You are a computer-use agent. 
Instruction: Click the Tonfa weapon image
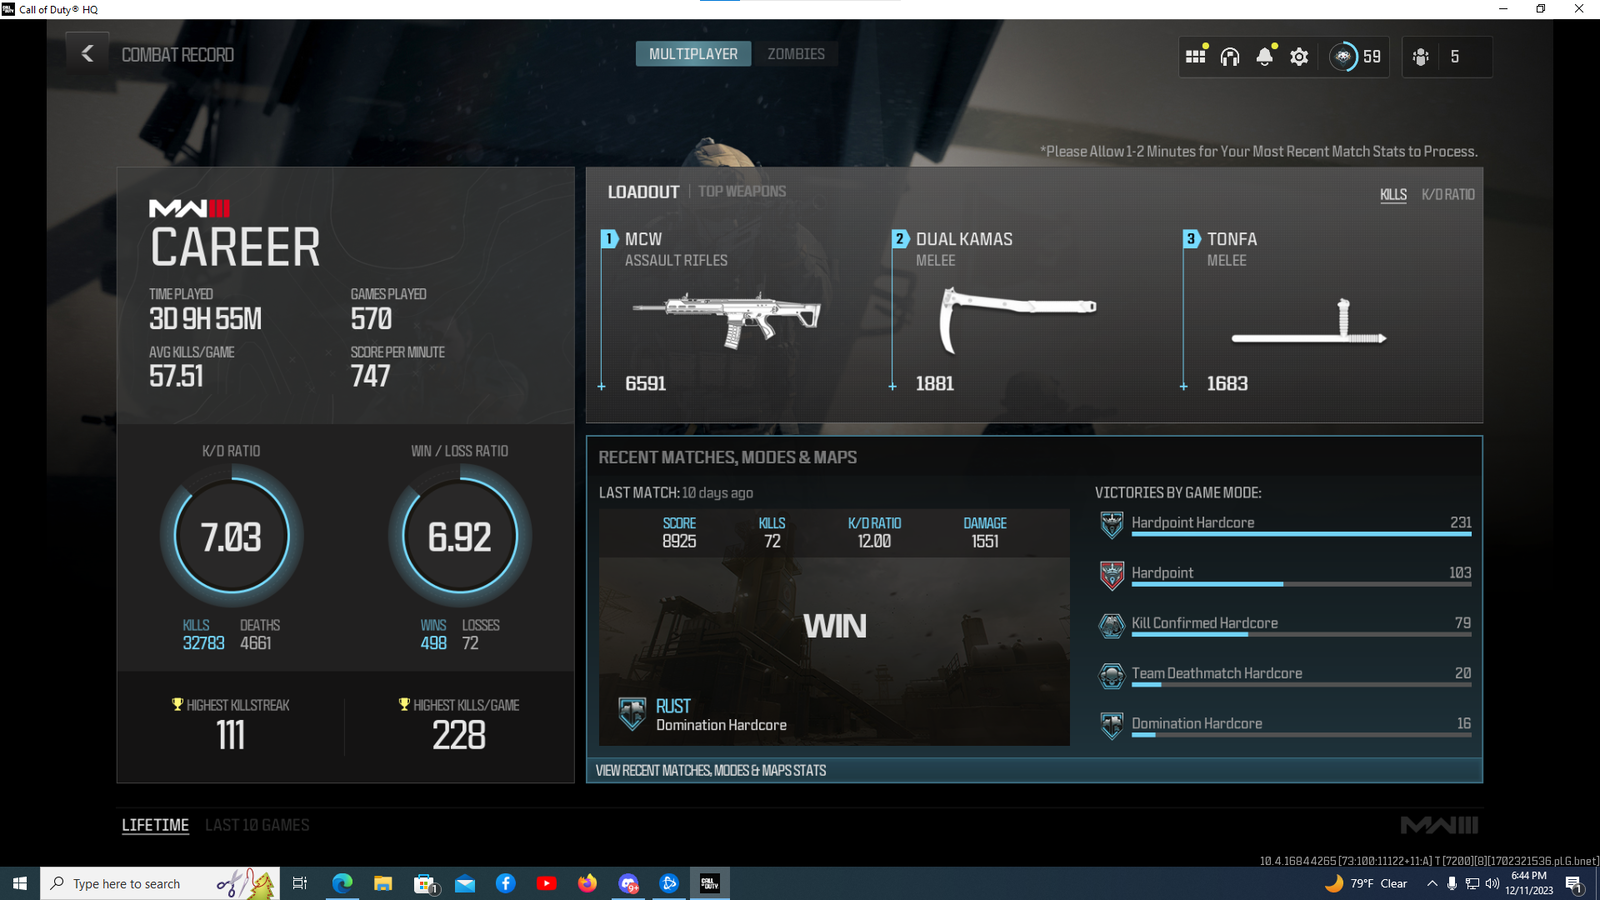tap(1309, 322)
